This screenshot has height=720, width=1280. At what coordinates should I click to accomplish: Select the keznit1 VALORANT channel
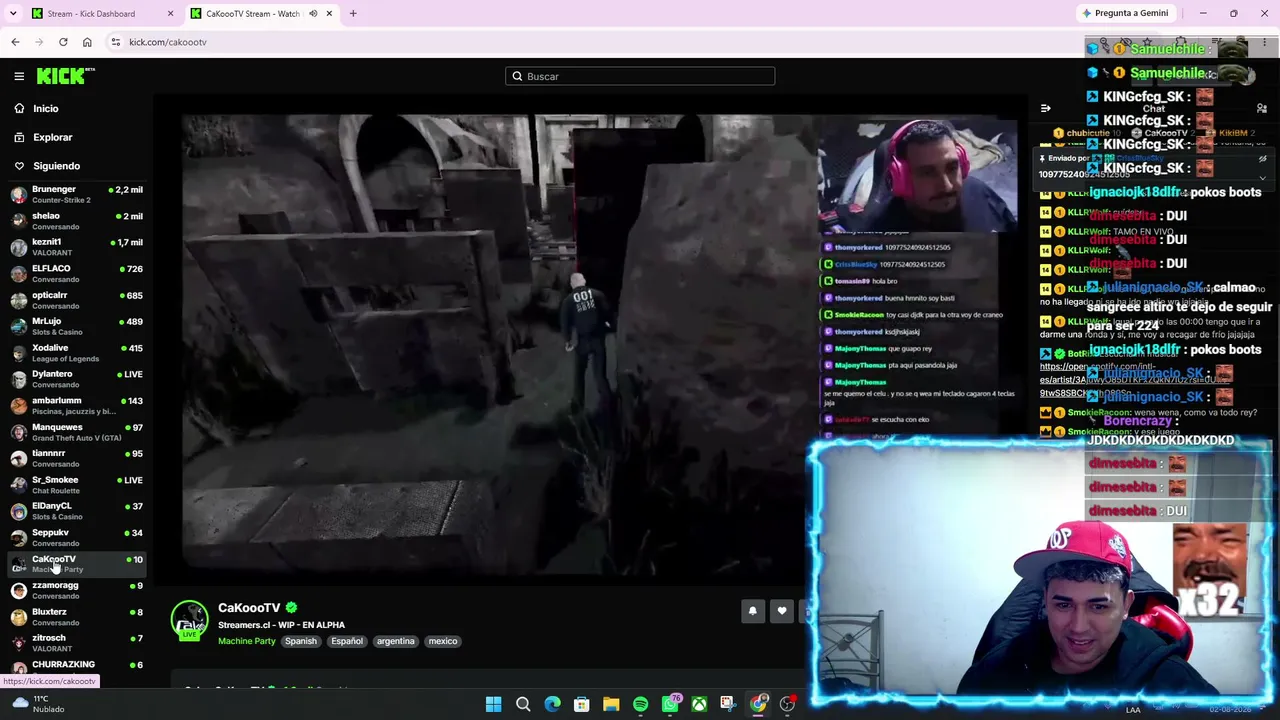coord(76,247)
